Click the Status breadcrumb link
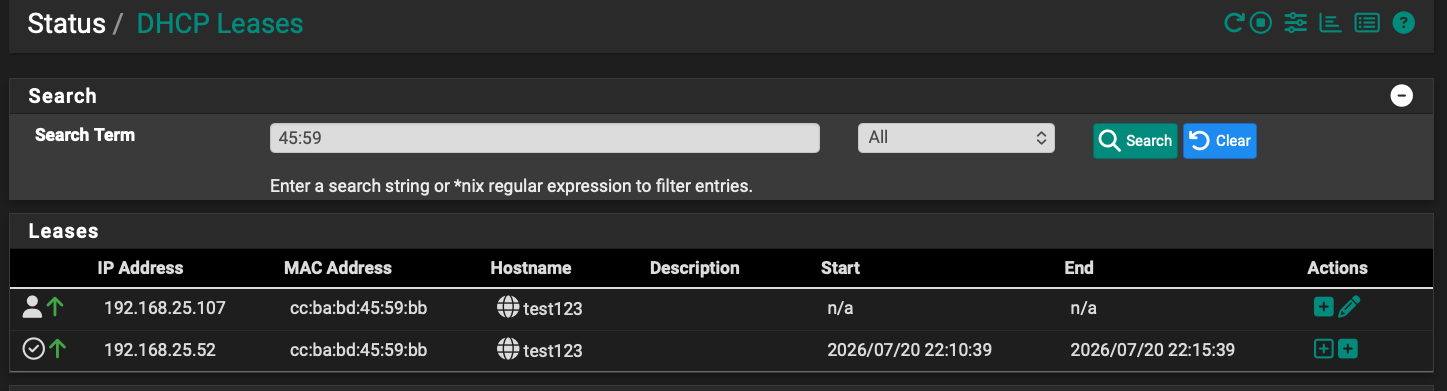1447x391 pixels. click(x=67, y=24)
